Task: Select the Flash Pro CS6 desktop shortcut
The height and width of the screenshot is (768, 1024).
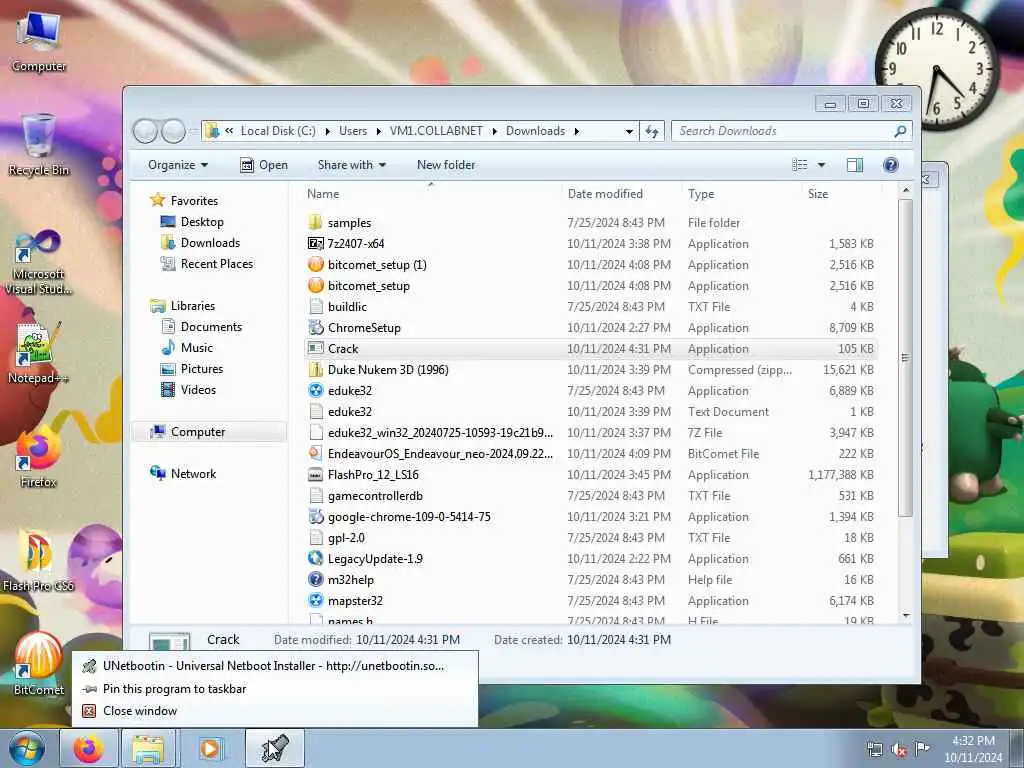Action: pos(38,559)
